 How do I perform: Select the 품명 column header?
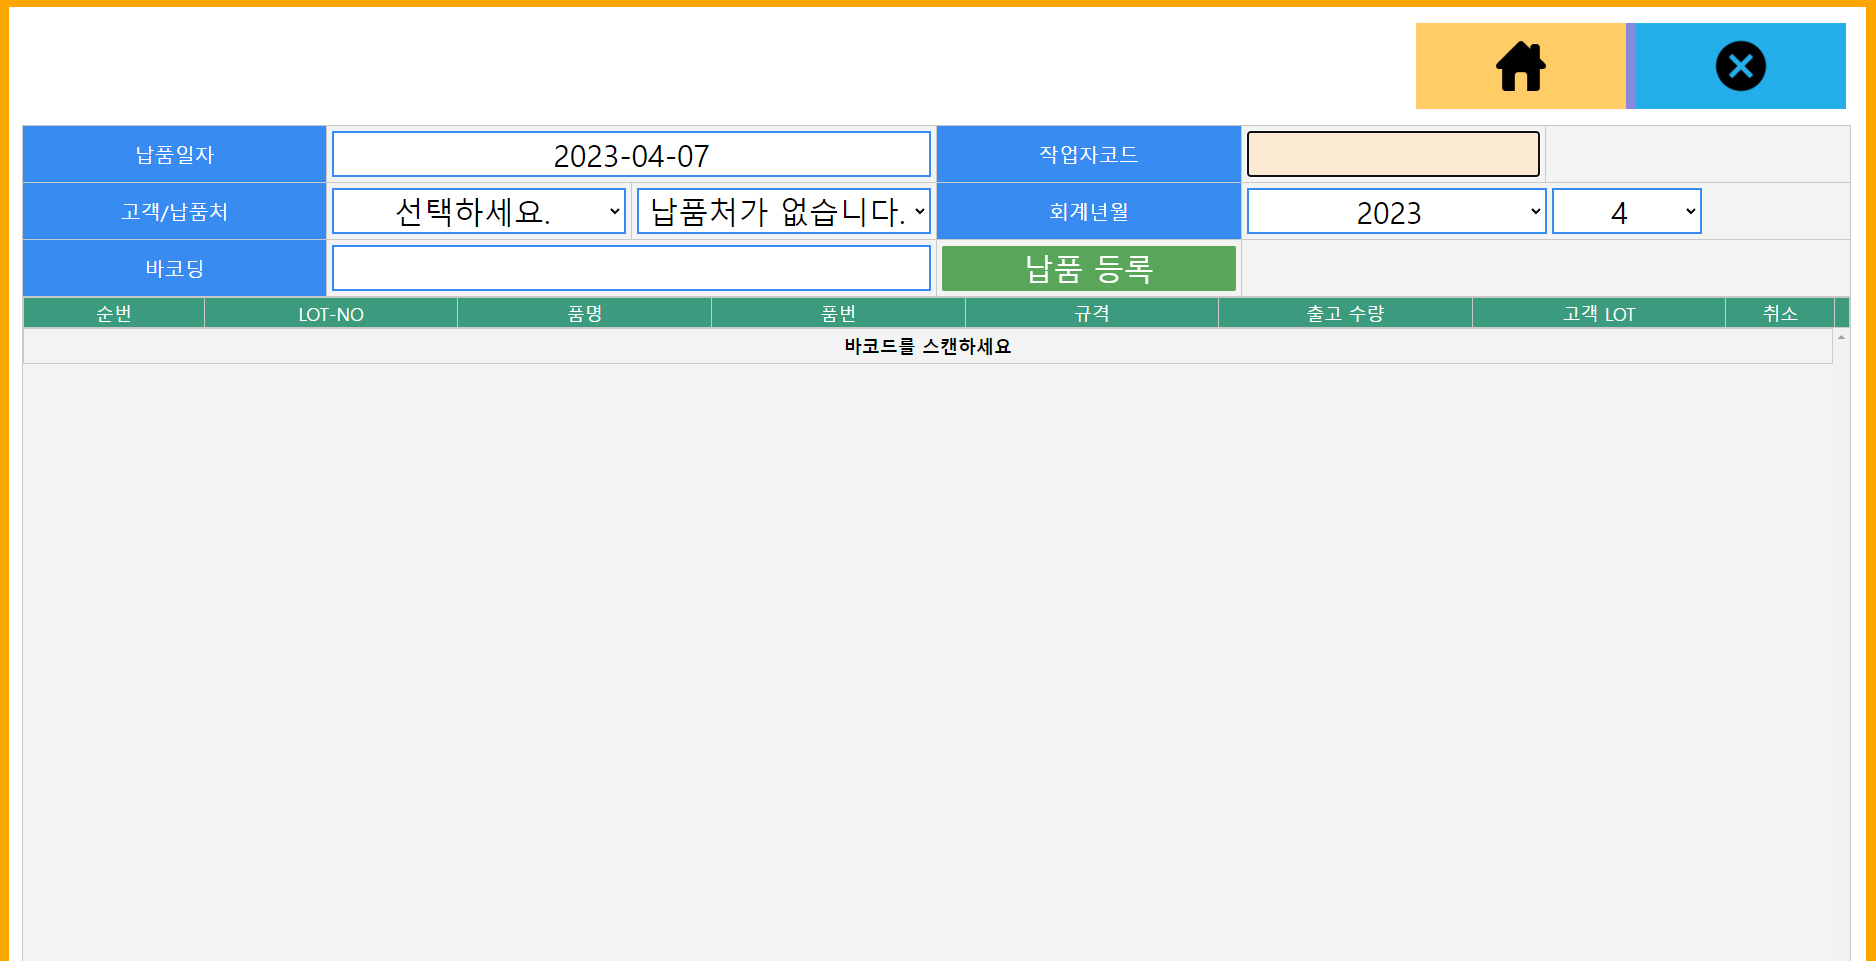click(585, 313)
